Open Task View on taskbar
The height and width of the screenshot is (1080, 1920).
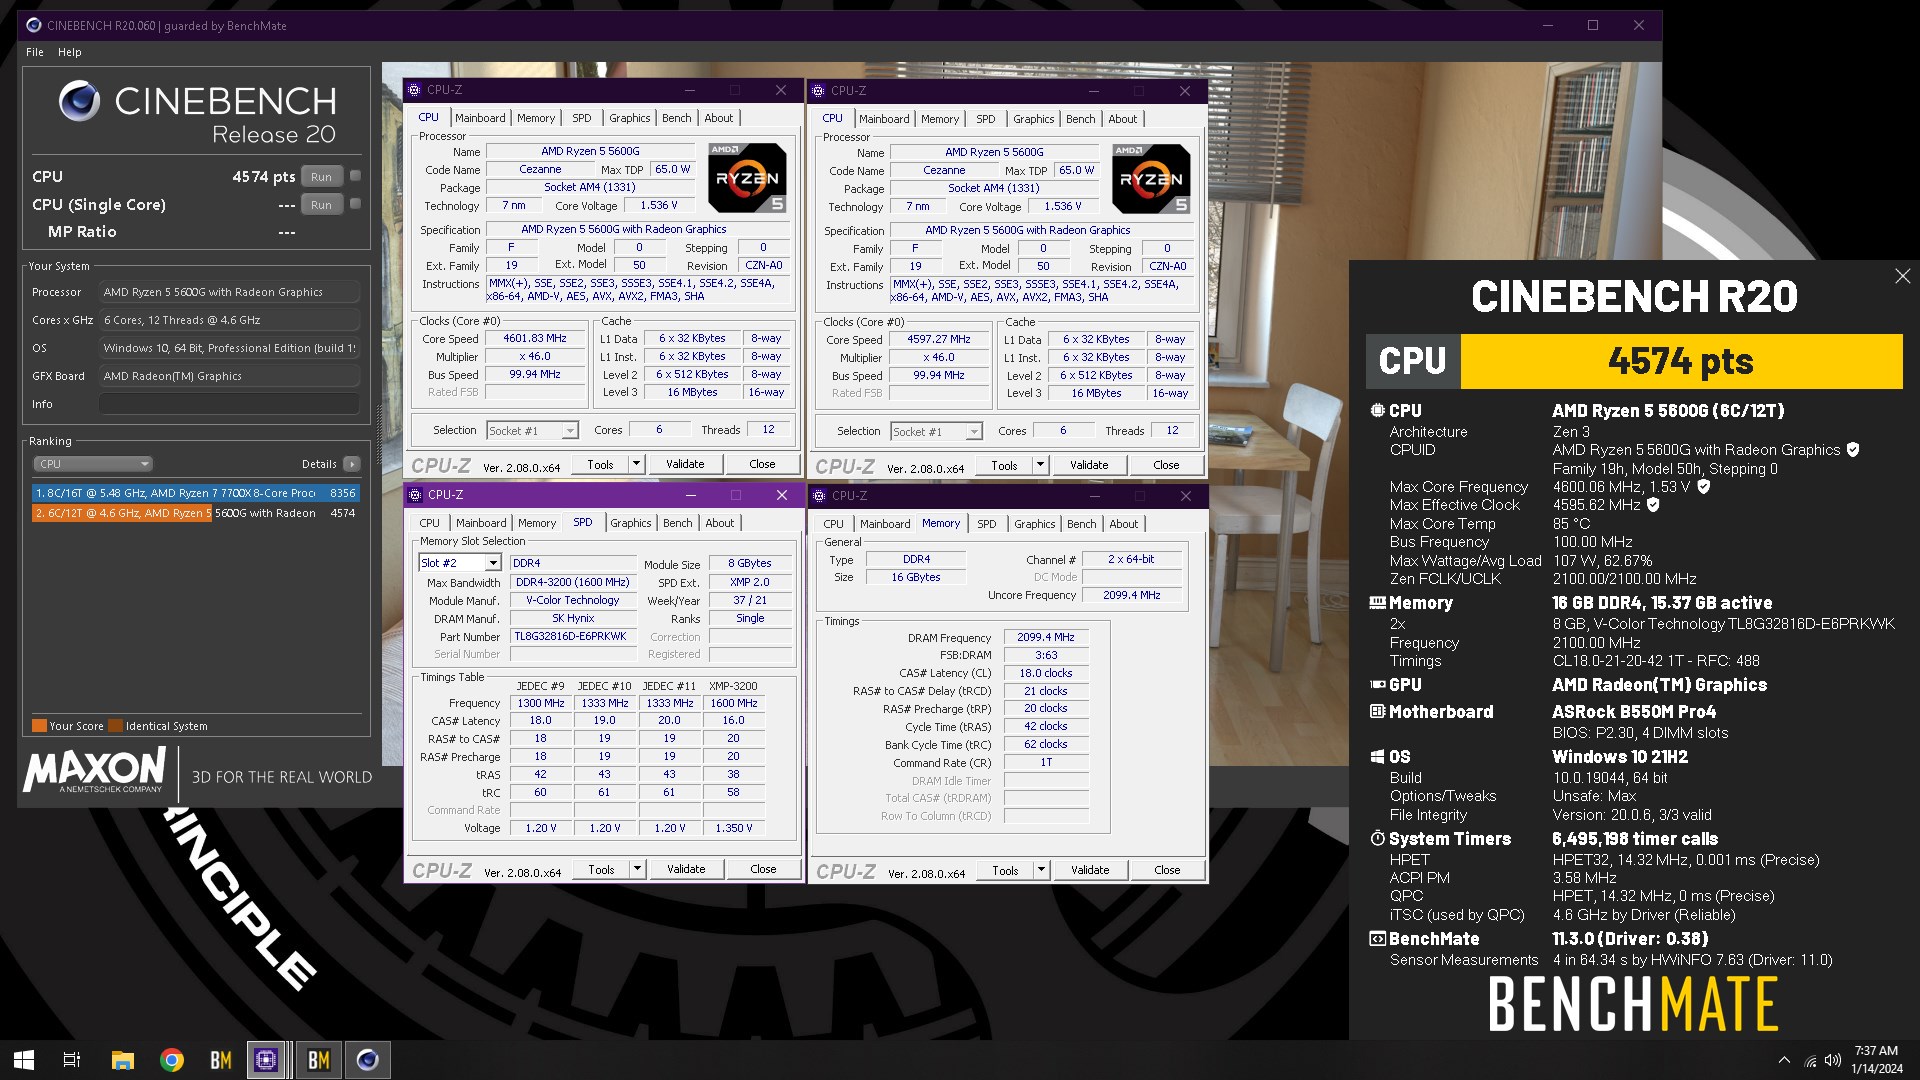(72, 1059)
